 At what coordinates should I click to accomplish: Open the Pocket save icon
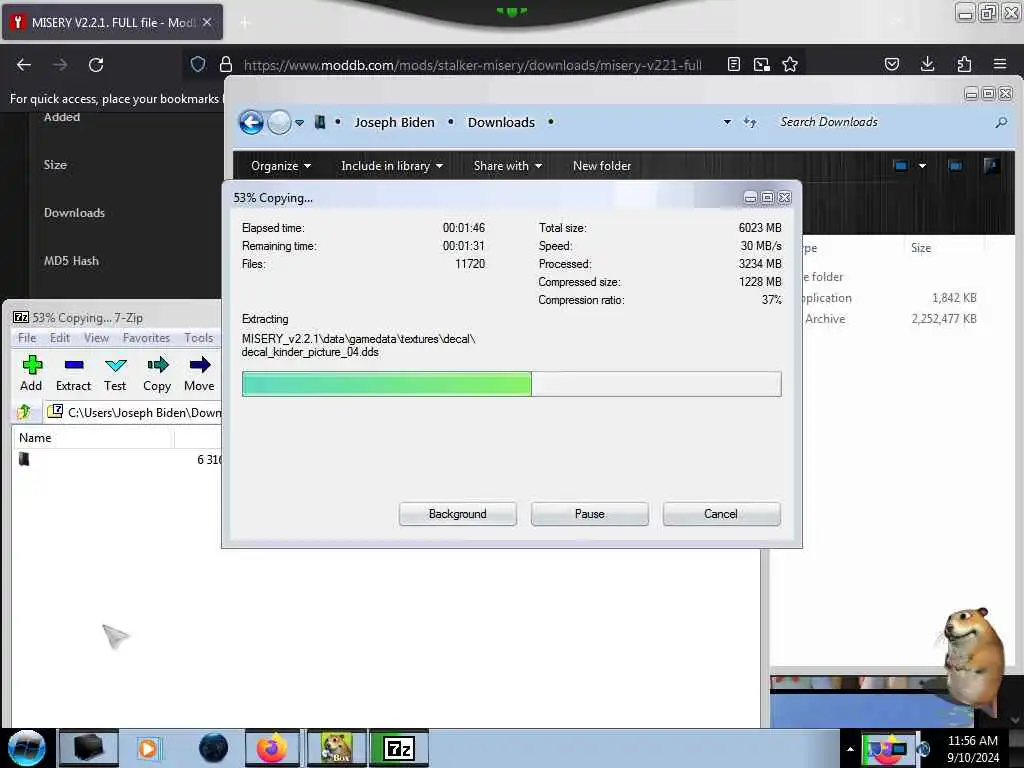point(892,64)
